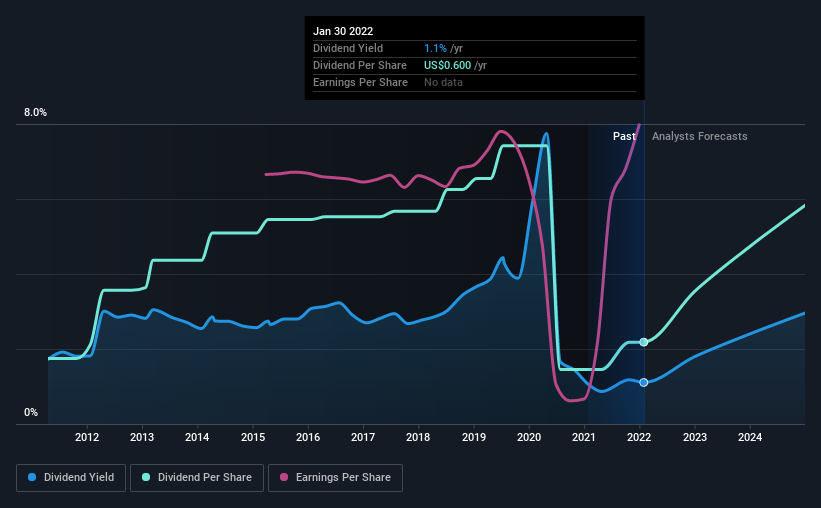Click the Jan 30 2022 tooltip header
Image resolution: width=821 pixels, height=508 pixels.
(343, 31)
